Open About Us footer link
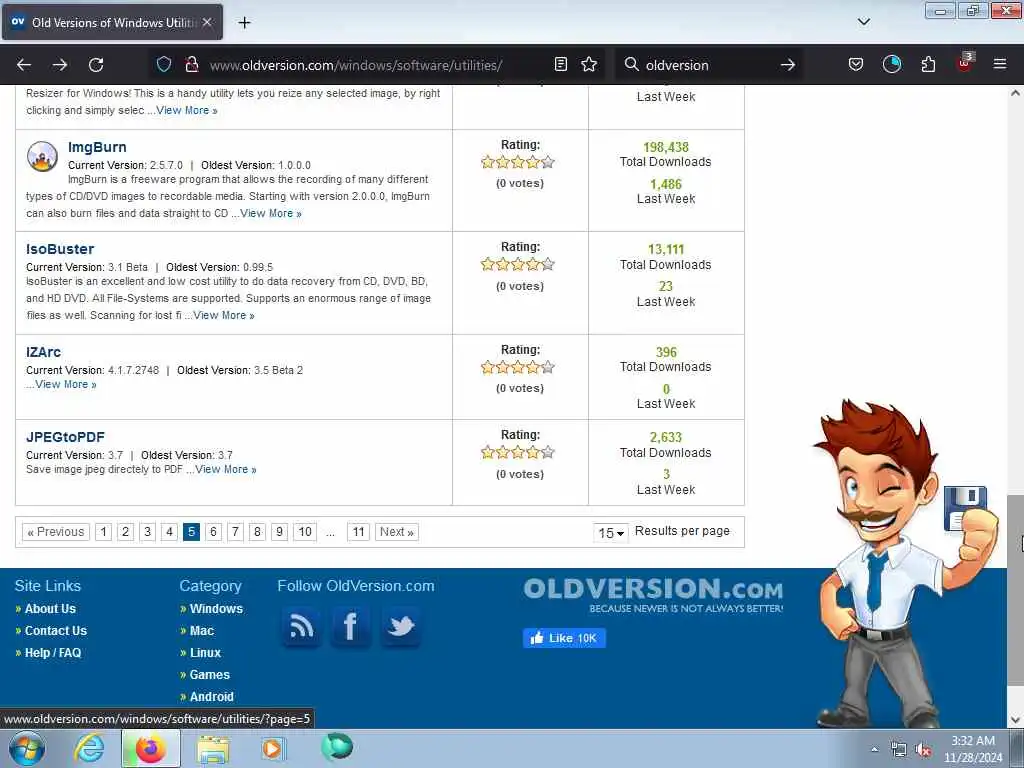 (x=50, y=609)
